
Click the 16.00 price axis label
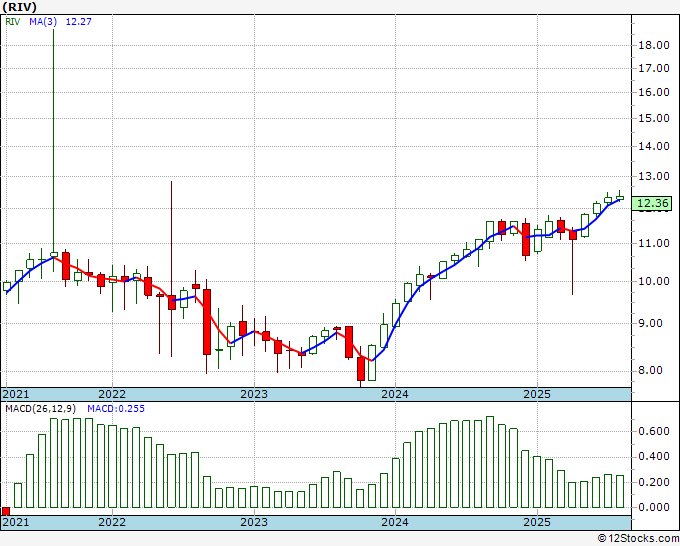coord(654,92)
